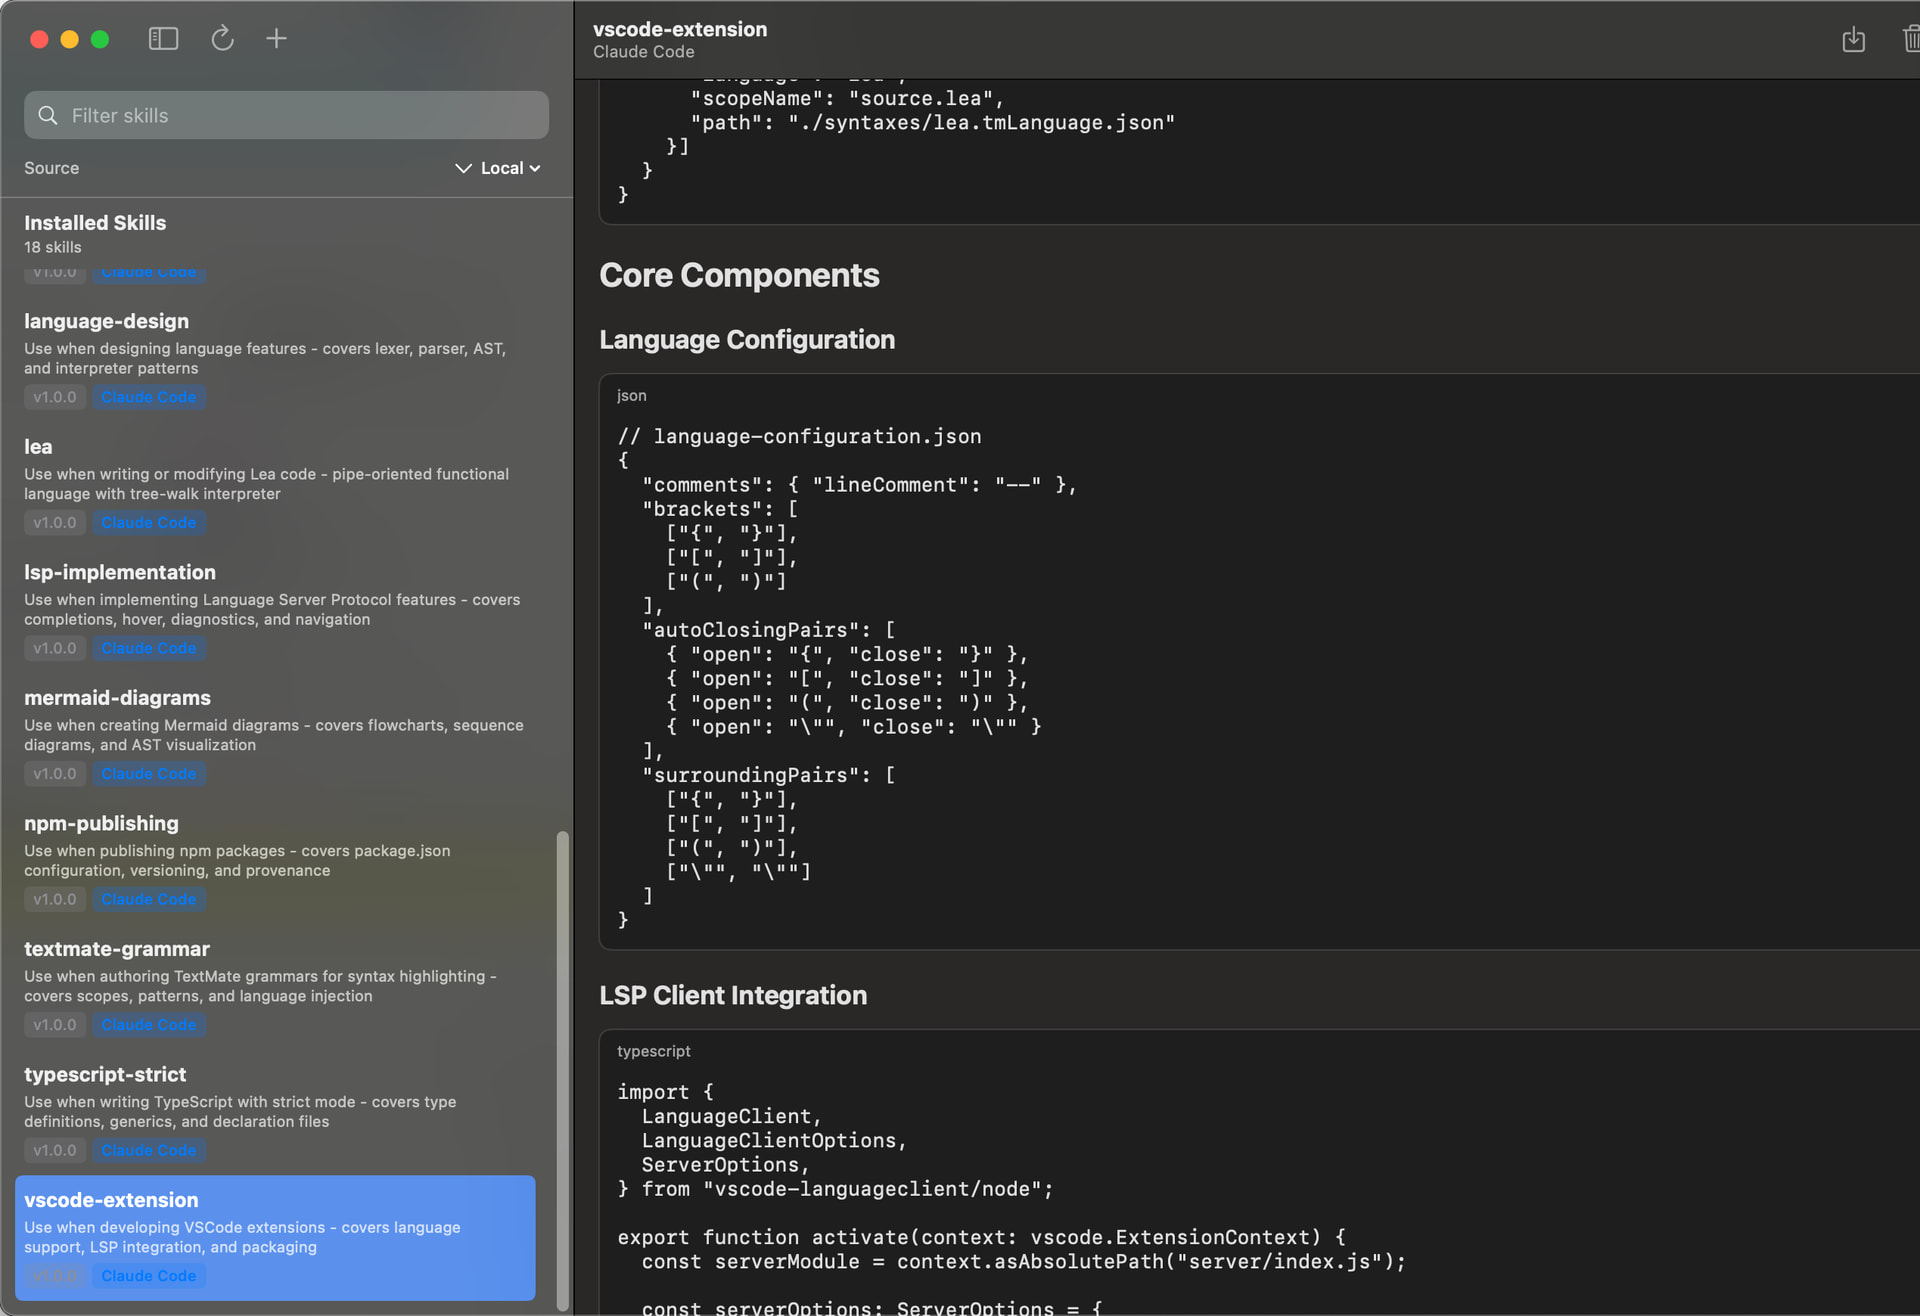Toggle the sidebar panel icon

163,39
